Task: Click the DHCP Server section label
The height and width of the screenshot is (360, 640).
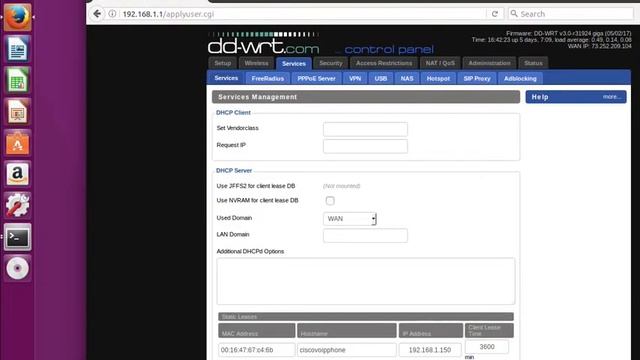Action: pos(234,171)
